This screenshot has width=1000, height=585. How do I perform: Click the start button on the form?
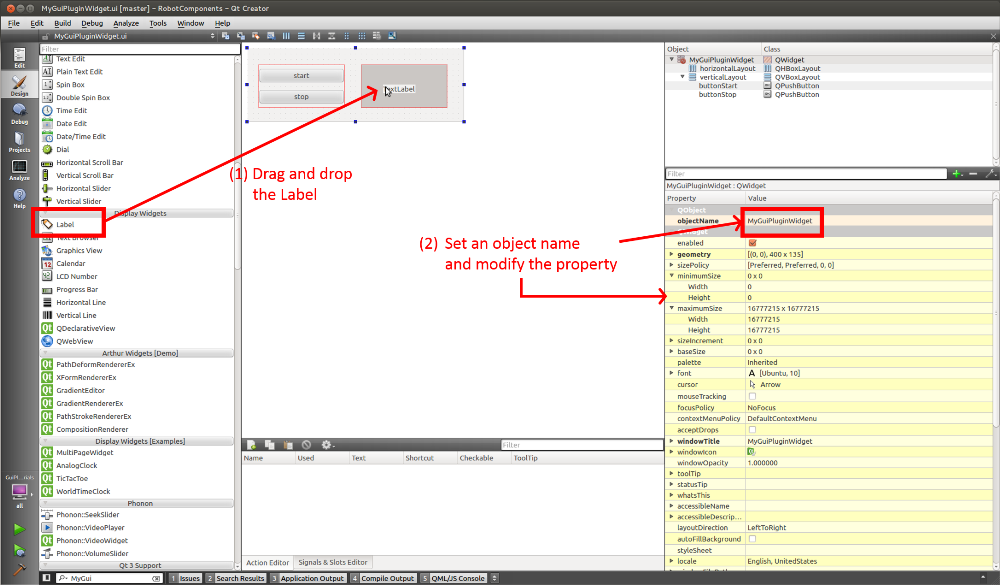301,76
